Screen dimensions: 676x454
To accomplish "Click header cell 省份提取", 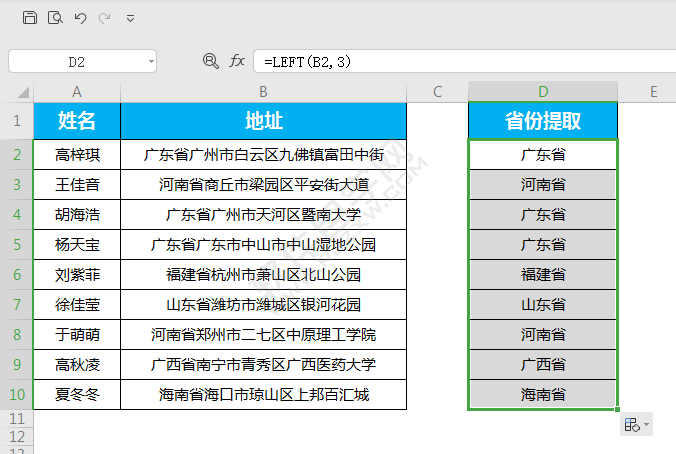I will (x=543, y=121).
